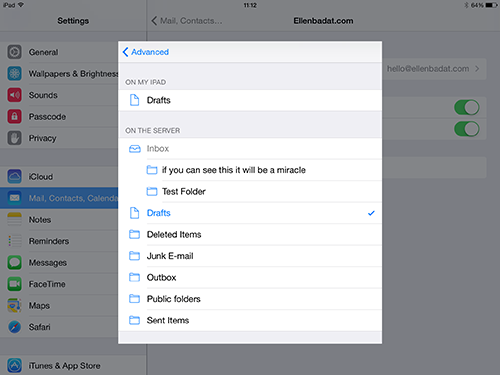Click hello@ellenbadat.com account text
Screen dimensions: 500x375
coord(428,69)
